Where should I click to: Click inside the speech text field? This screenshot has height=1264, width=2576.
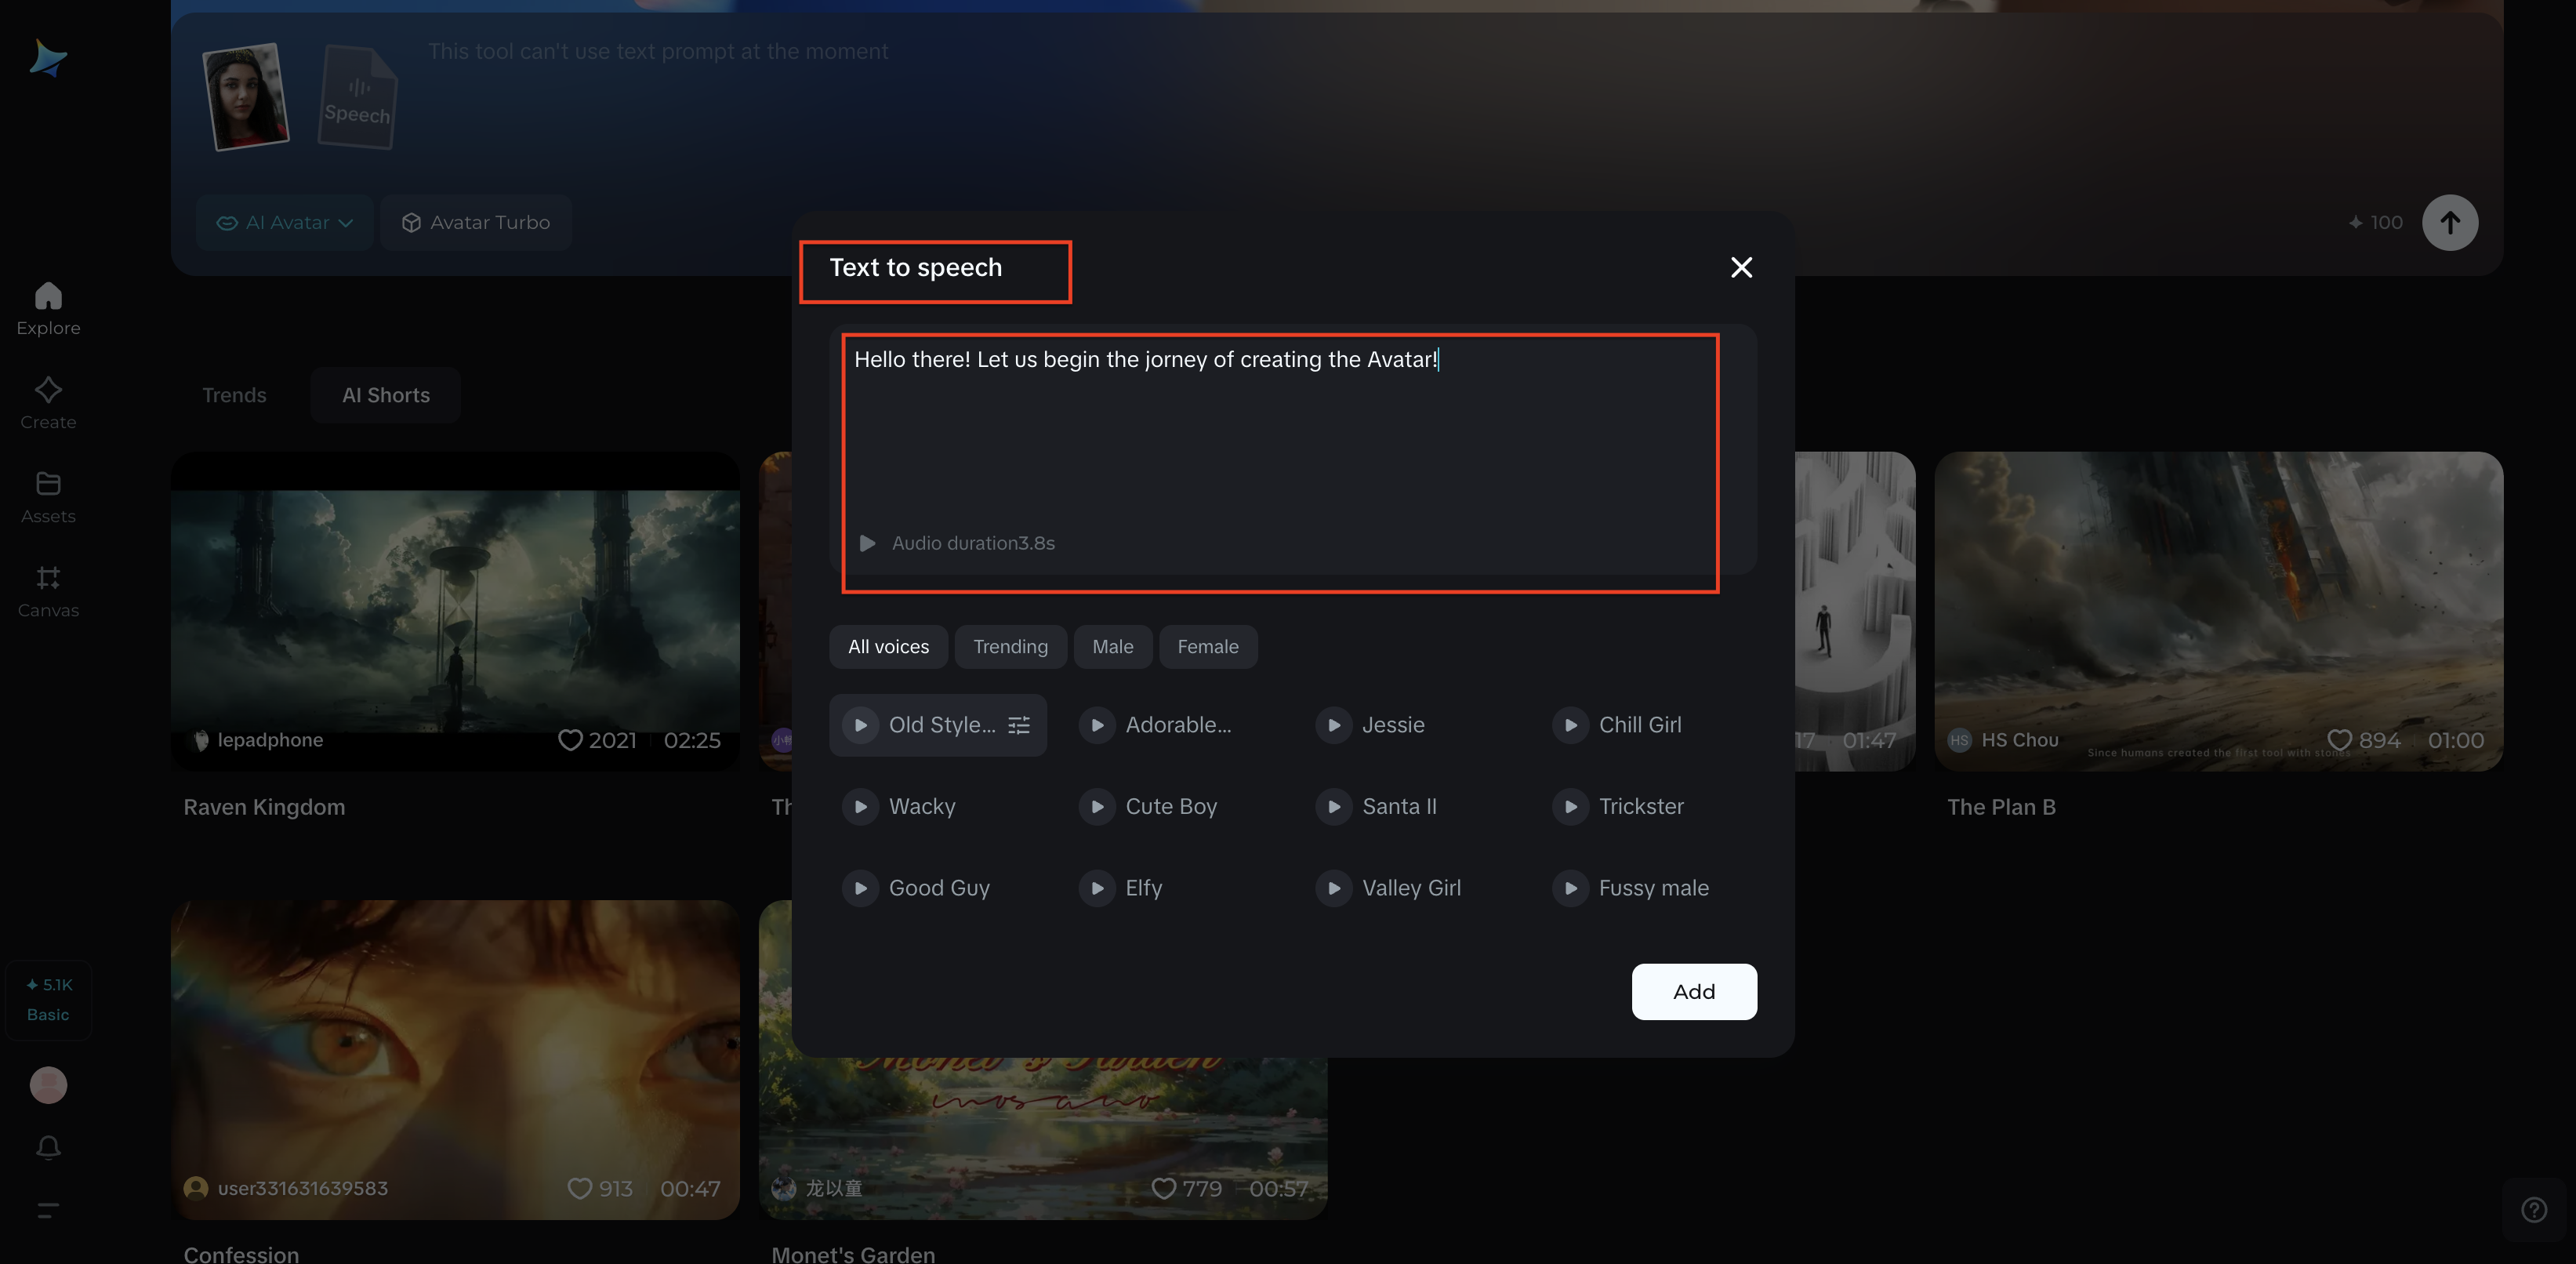tap(1280, 440)
